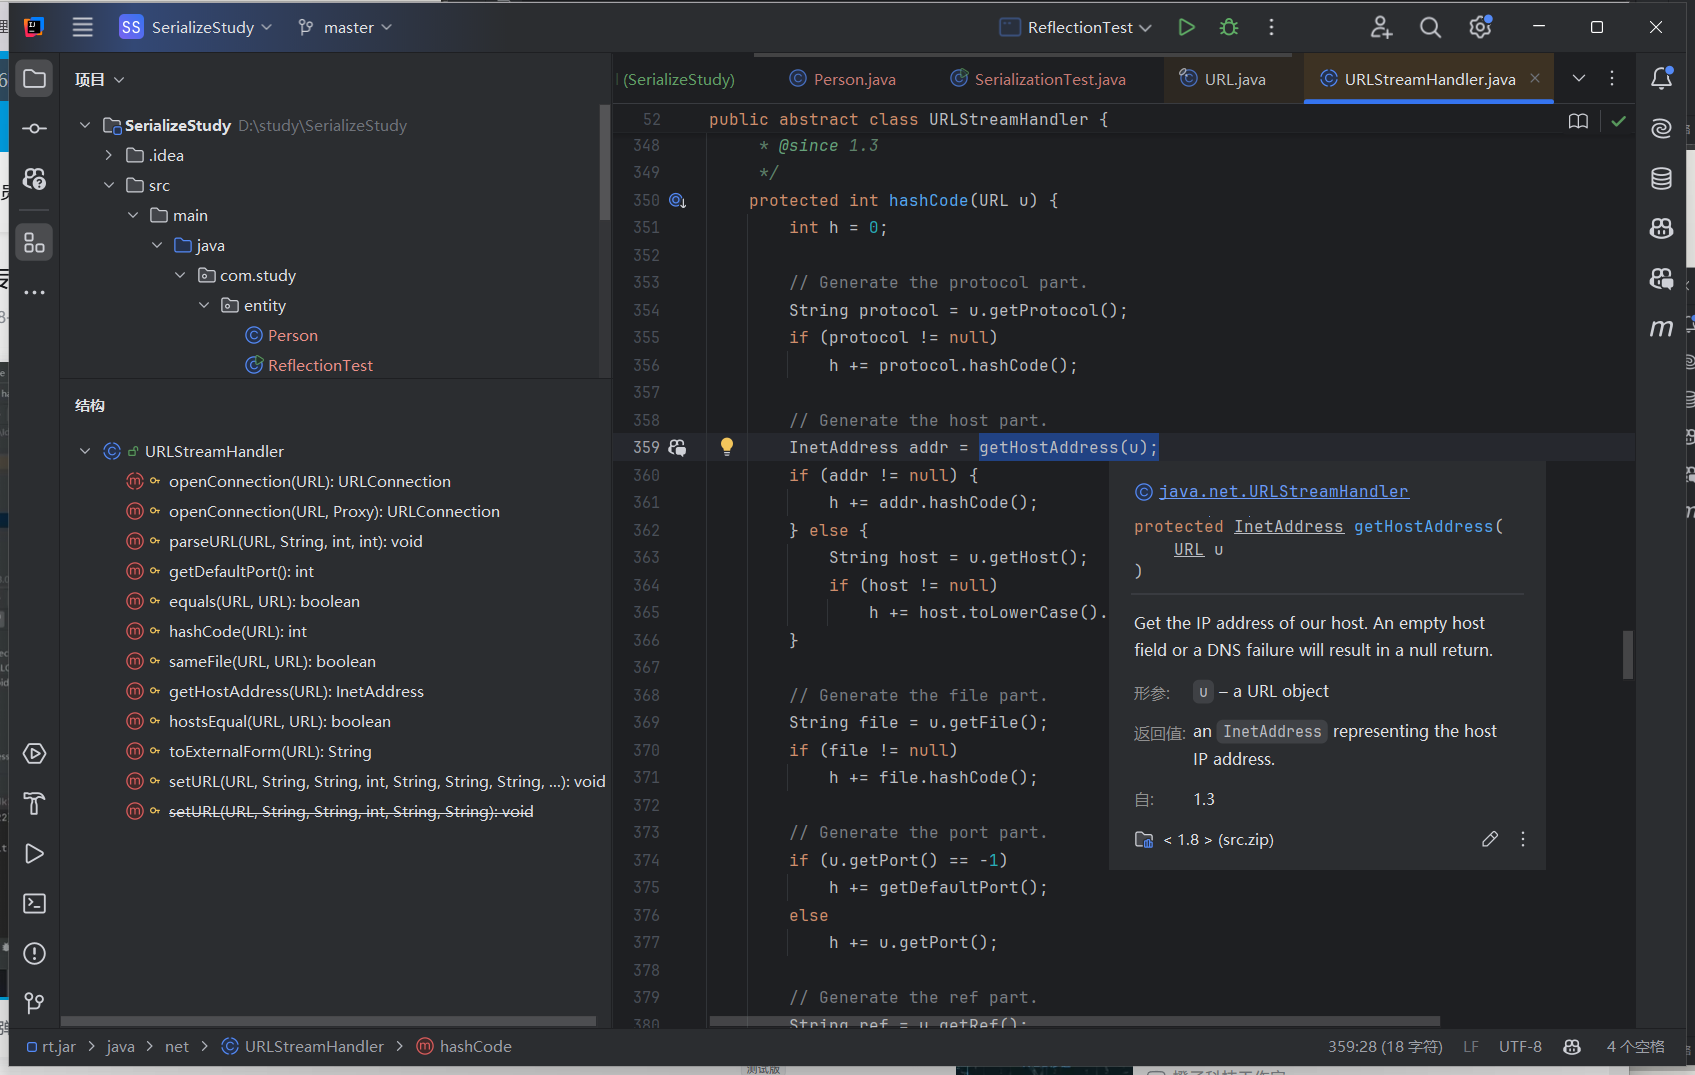Collapse the main folder
Screen dimensions: 1695x1075
133,215
